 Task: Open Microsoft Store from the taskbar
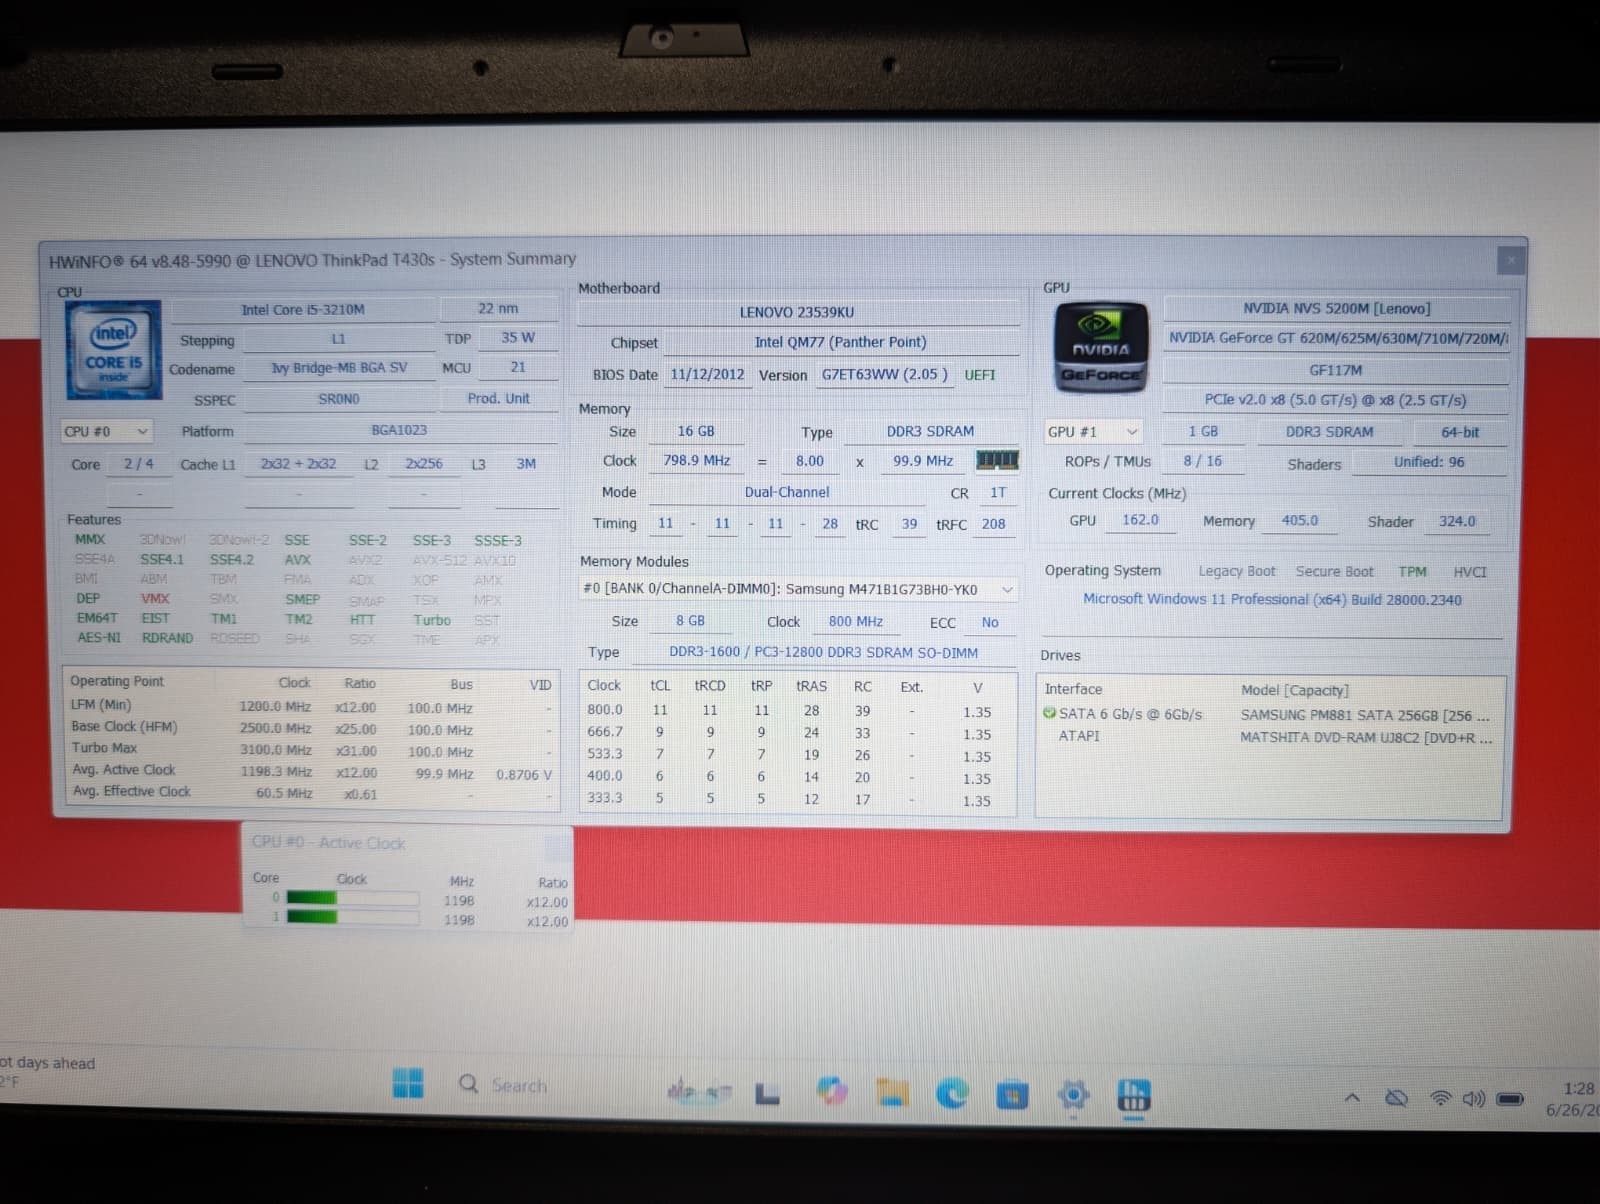[1012, 1096]
